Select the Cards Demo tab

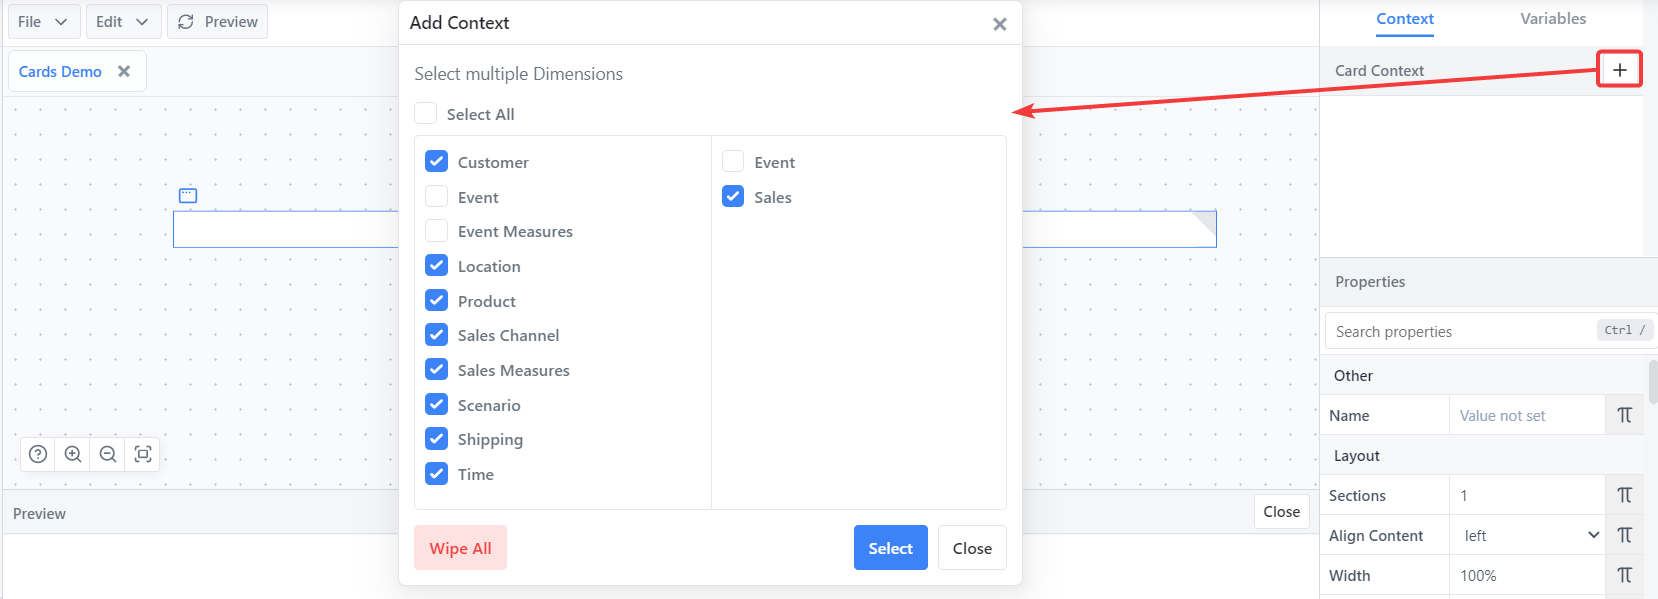(x=60, y=72)
